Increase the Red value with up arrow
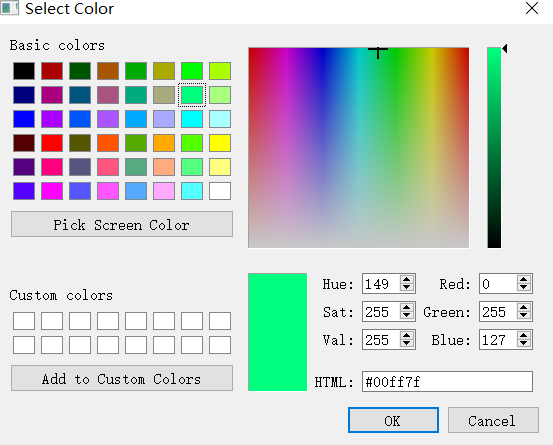The height and width of the screenshot is (445, 553). [x=524, y=280]
